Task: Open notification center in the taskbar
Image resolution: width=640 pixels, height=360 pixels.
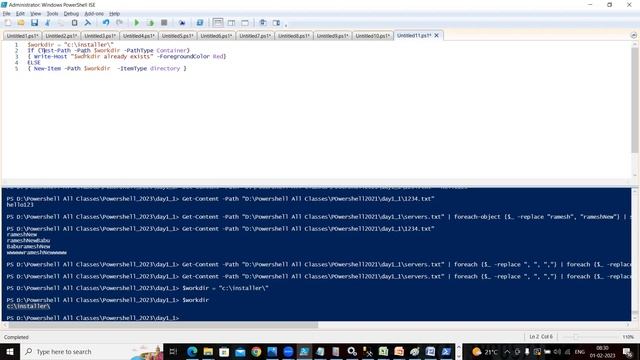Action: (x=628, y=351)
